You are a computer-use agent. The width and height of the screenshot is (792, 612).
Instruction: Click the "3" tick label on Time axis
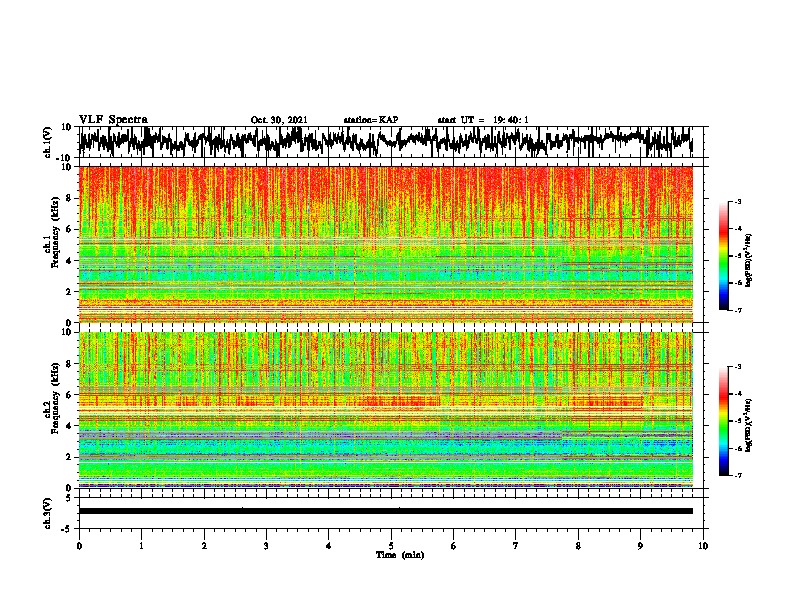266,546
